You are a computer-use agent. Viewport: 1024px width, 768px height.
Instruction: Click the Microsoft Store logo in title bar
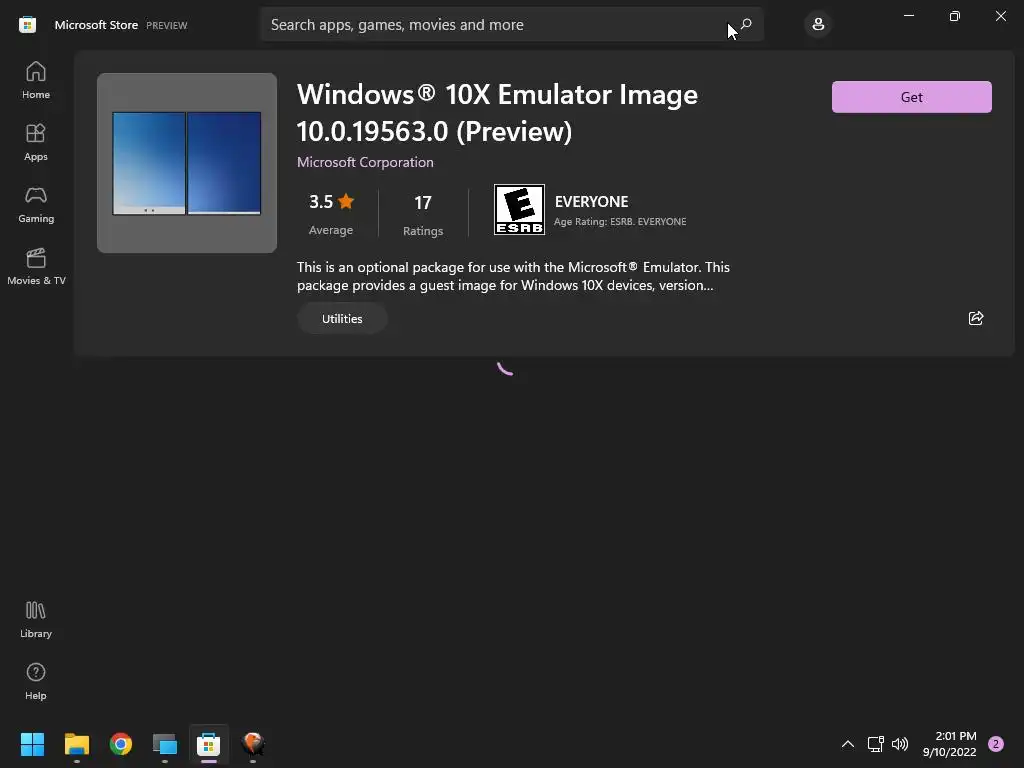click(27, 25)
